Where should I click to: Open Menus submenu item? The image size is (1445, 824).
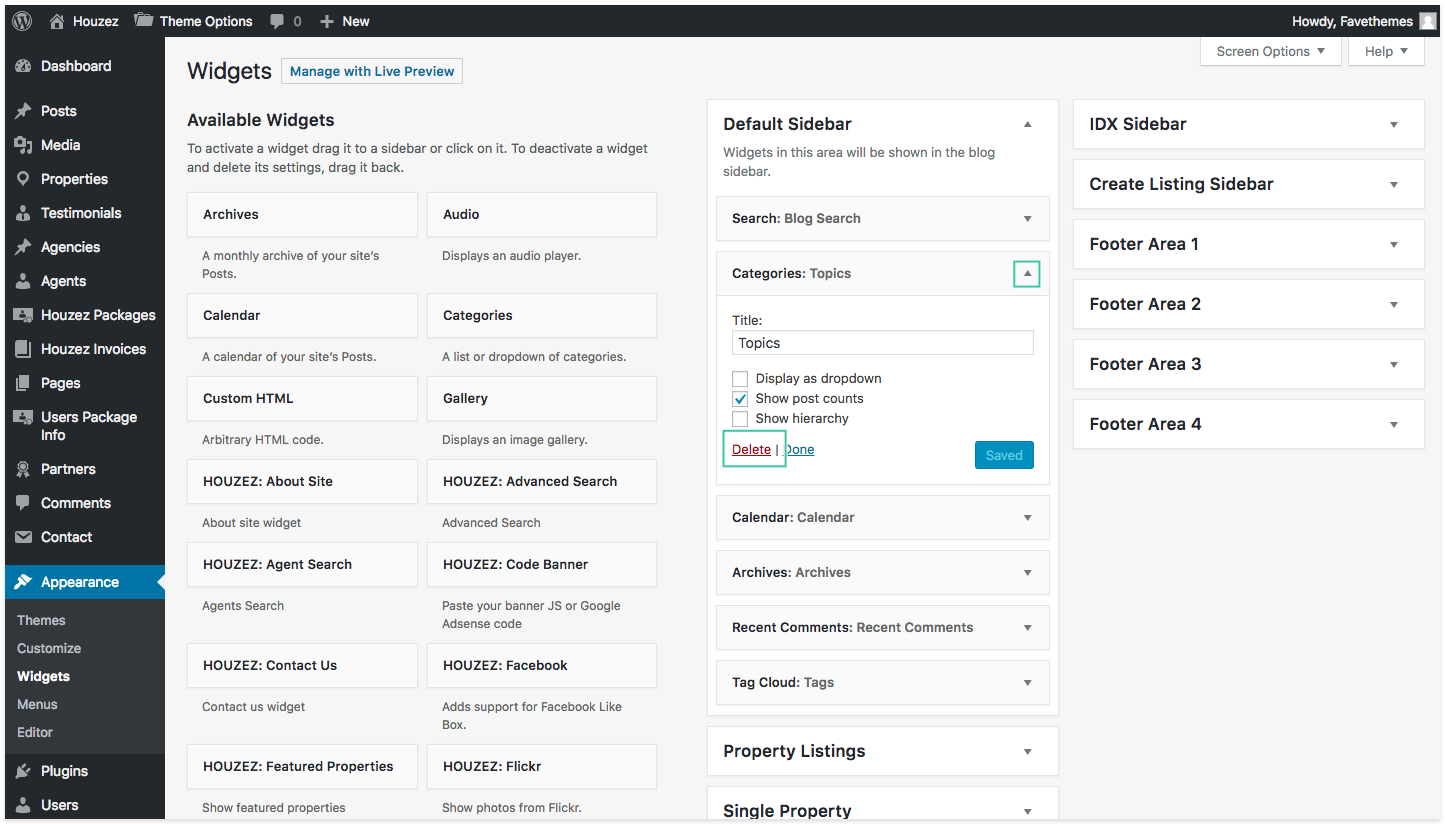[x=37, y=704]
